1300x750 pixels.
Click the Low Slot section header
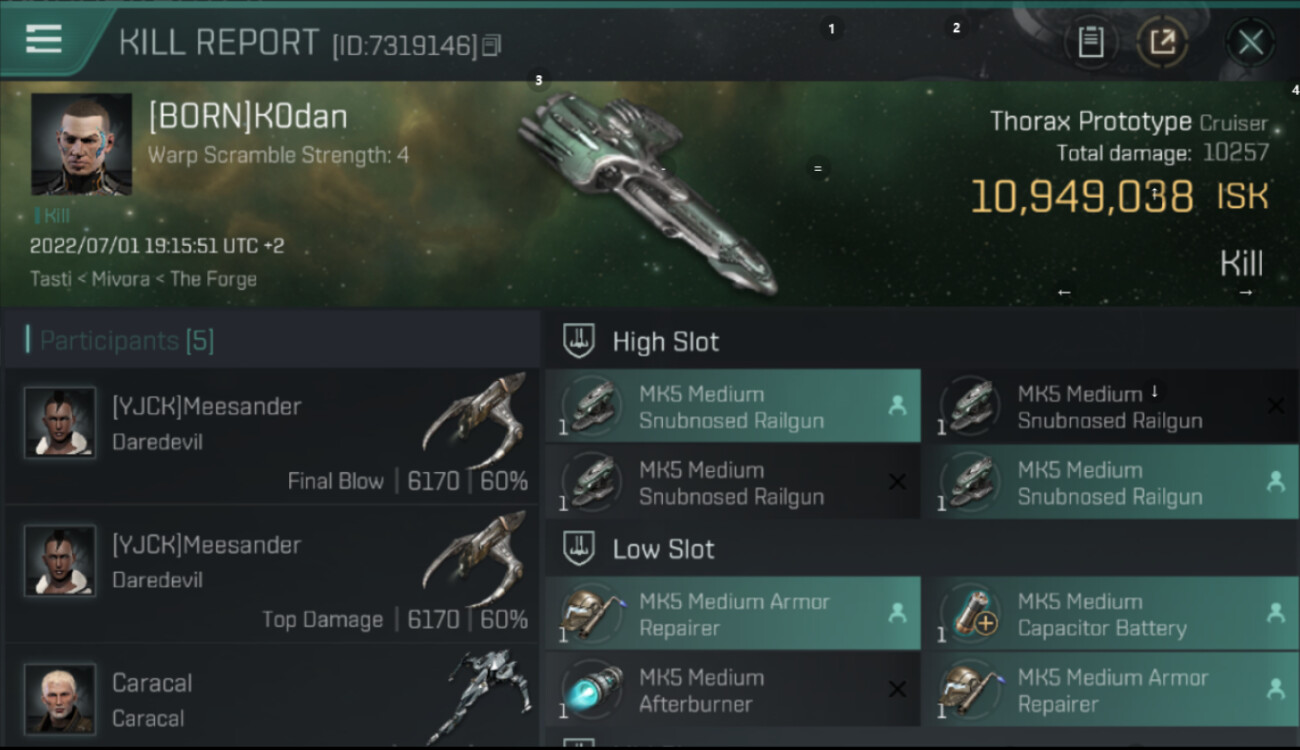[x=663, y=549]
